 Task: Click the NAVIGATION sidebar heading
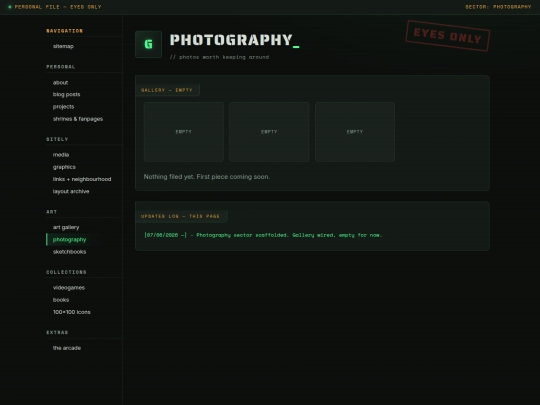click(x=64, y=31)
